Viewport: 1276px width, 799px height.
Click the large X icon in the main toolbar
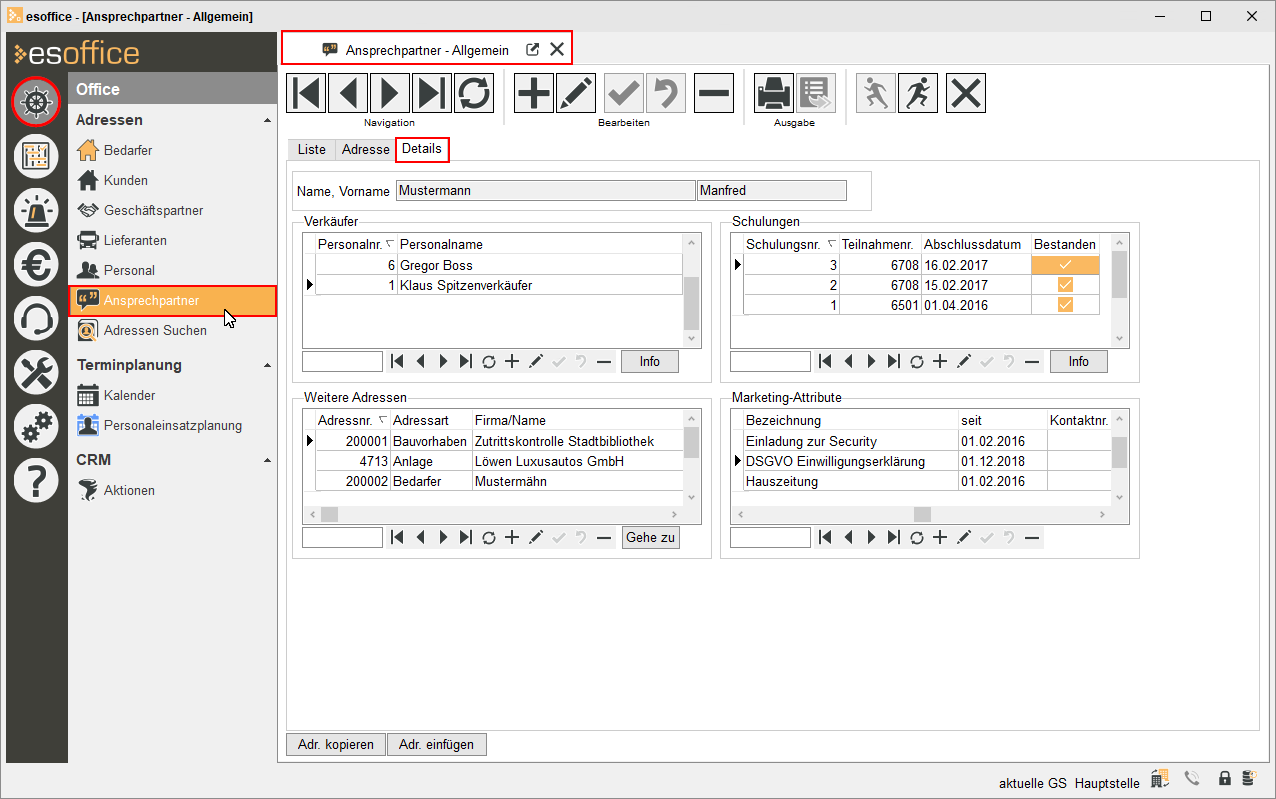click(x=966, y=93)
